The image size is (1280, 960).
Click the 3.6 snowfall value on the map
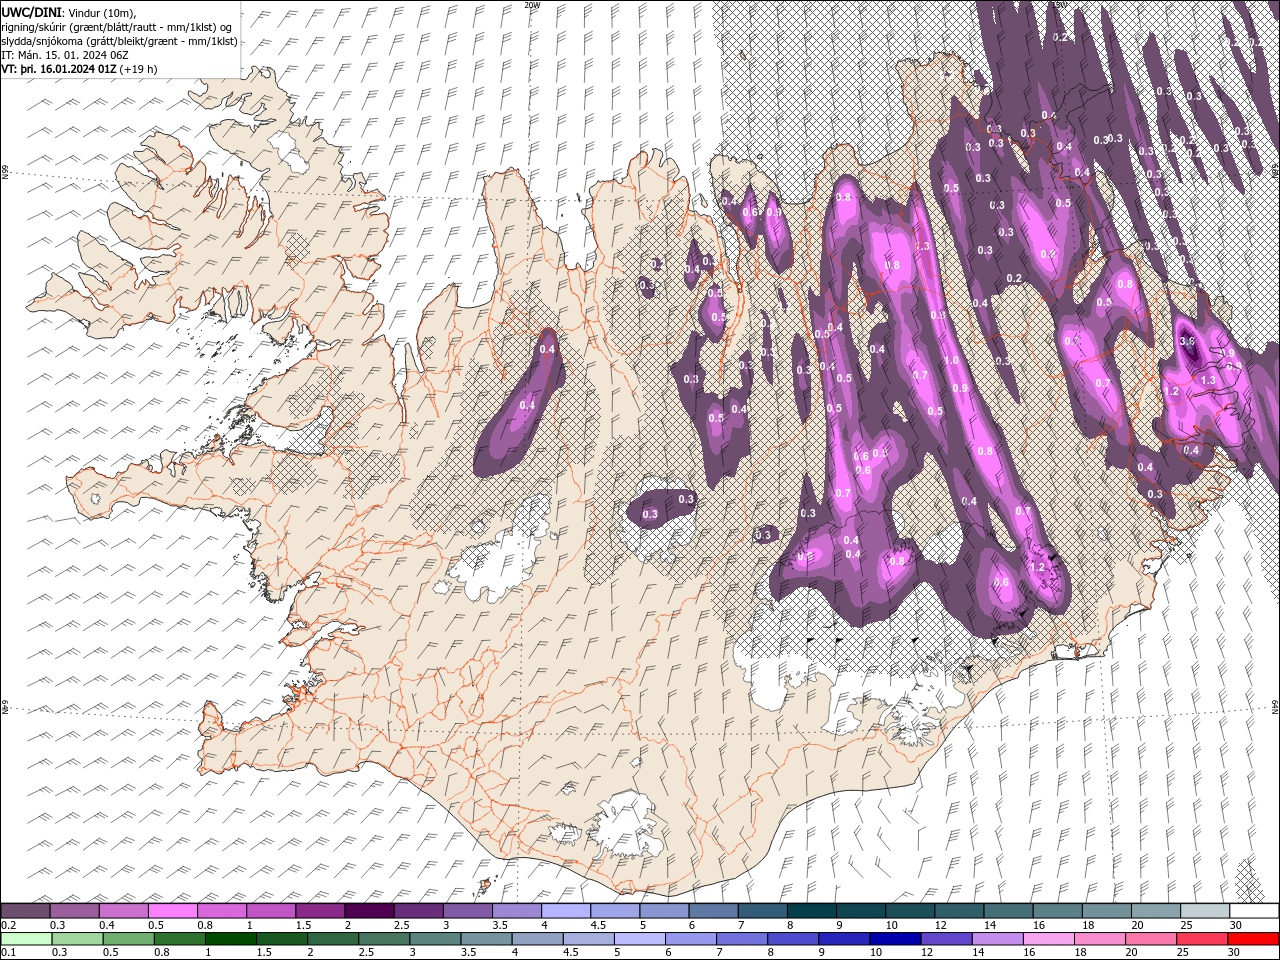pyautogui.click(x=1187, y=341)
